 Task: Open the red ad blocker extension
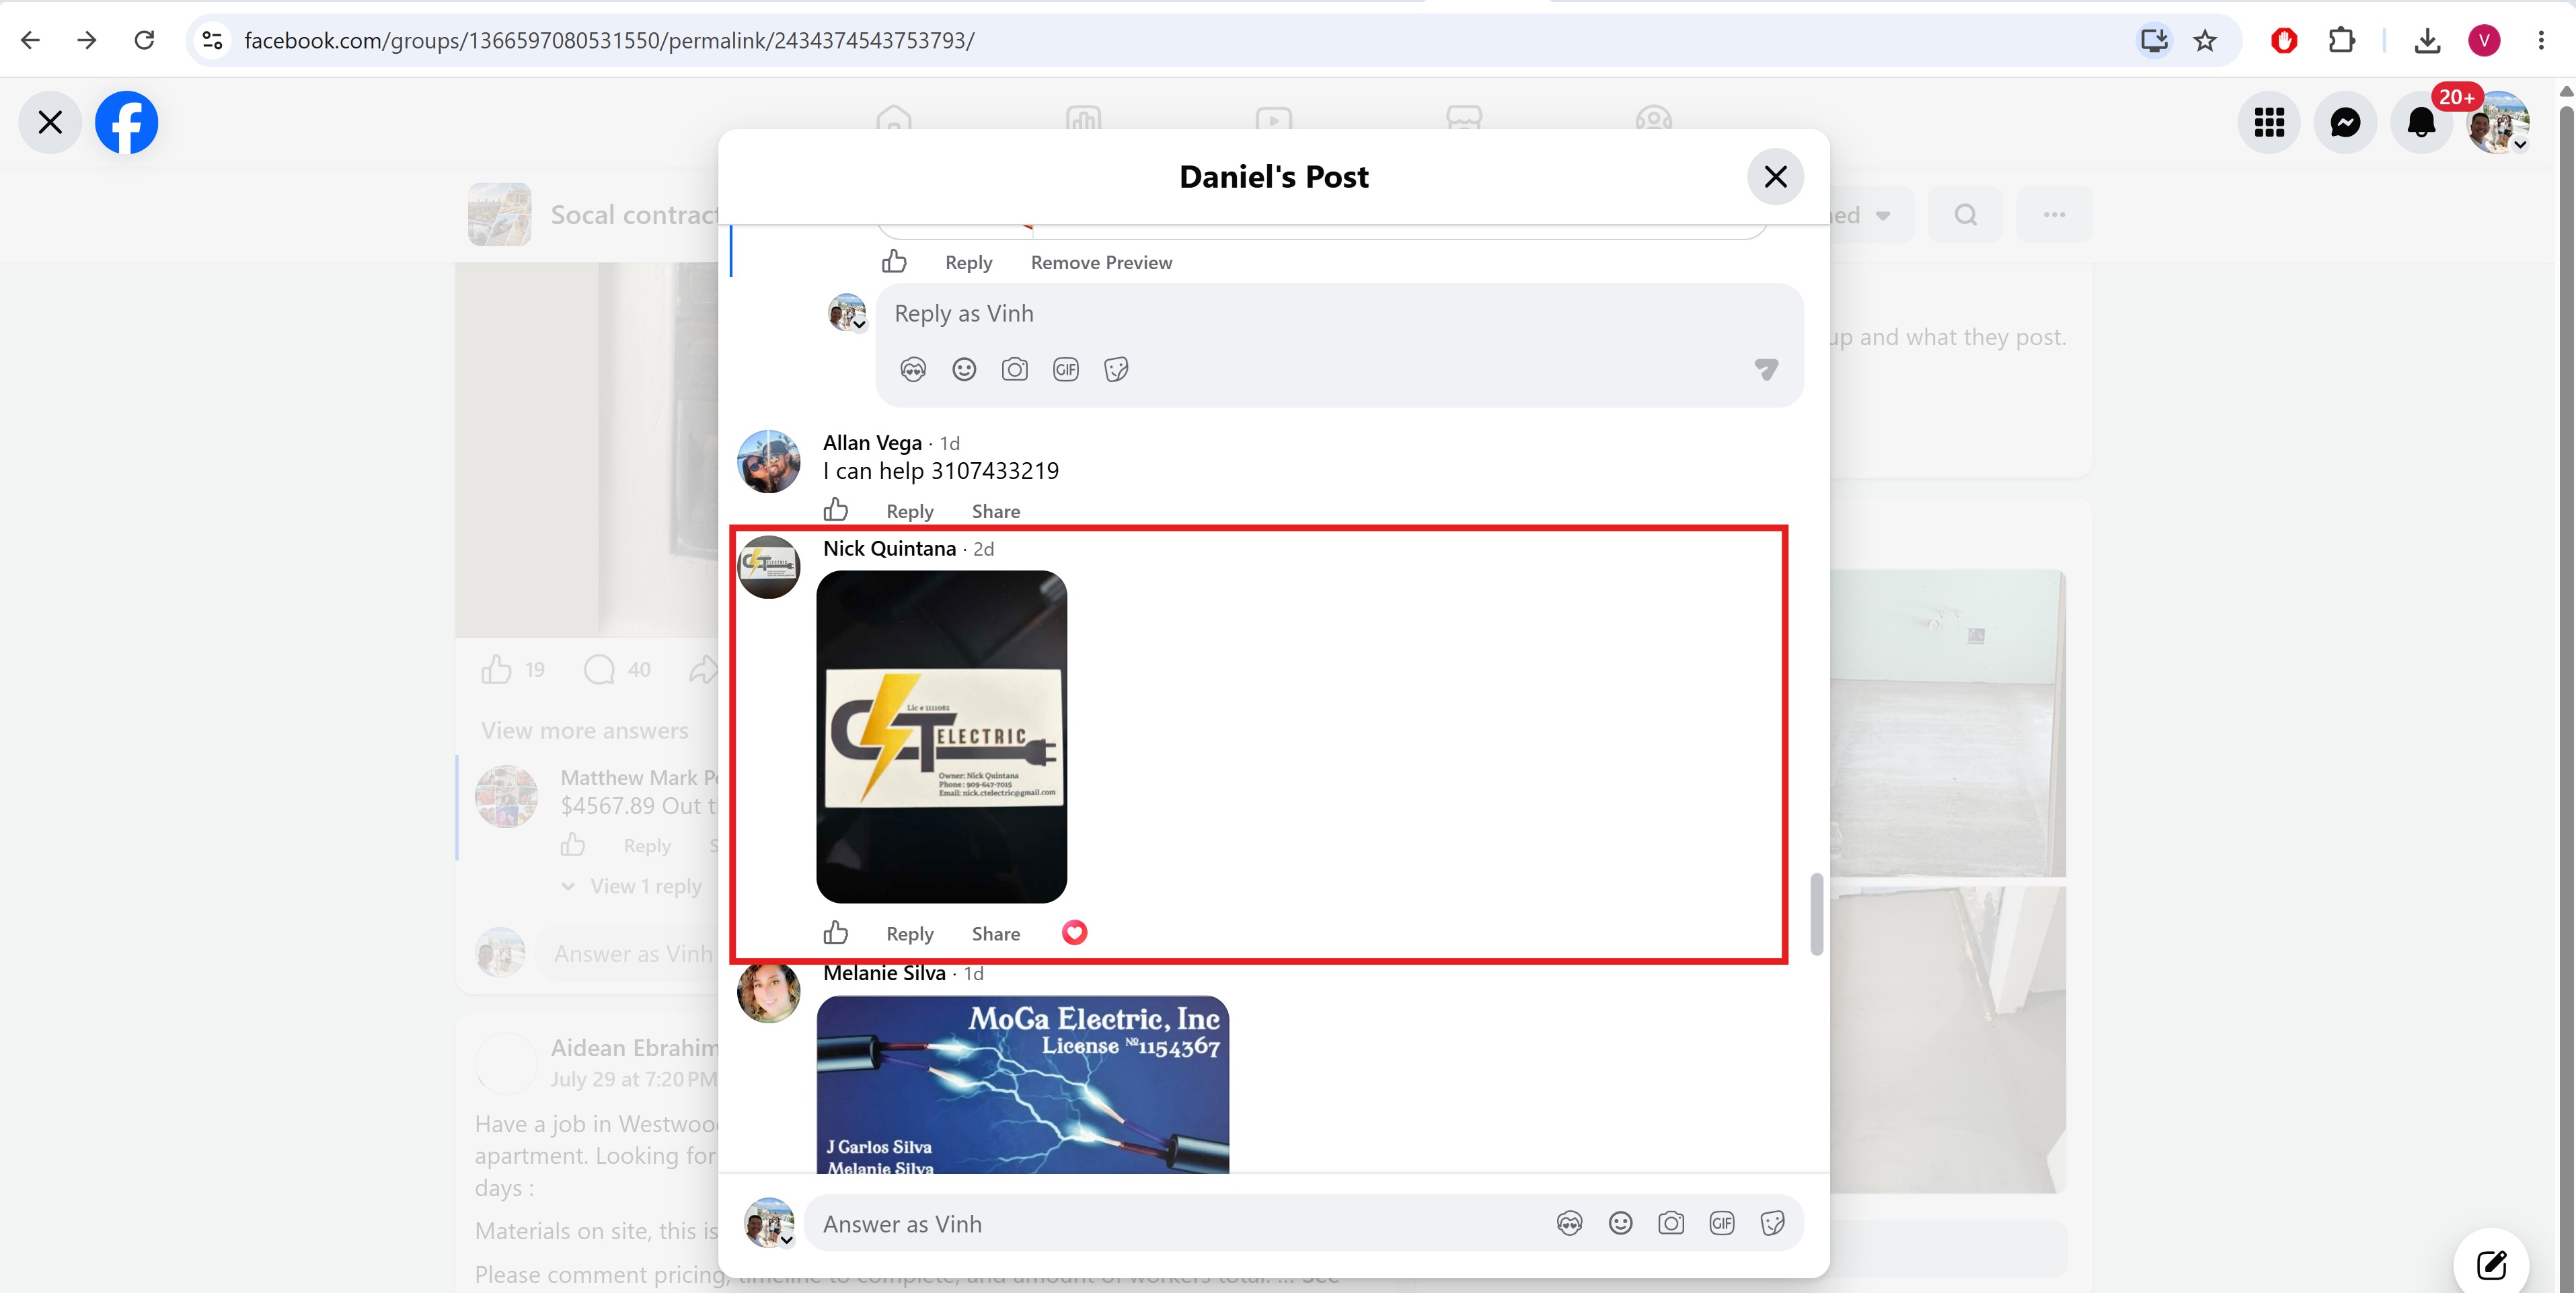pos(2283,40)
